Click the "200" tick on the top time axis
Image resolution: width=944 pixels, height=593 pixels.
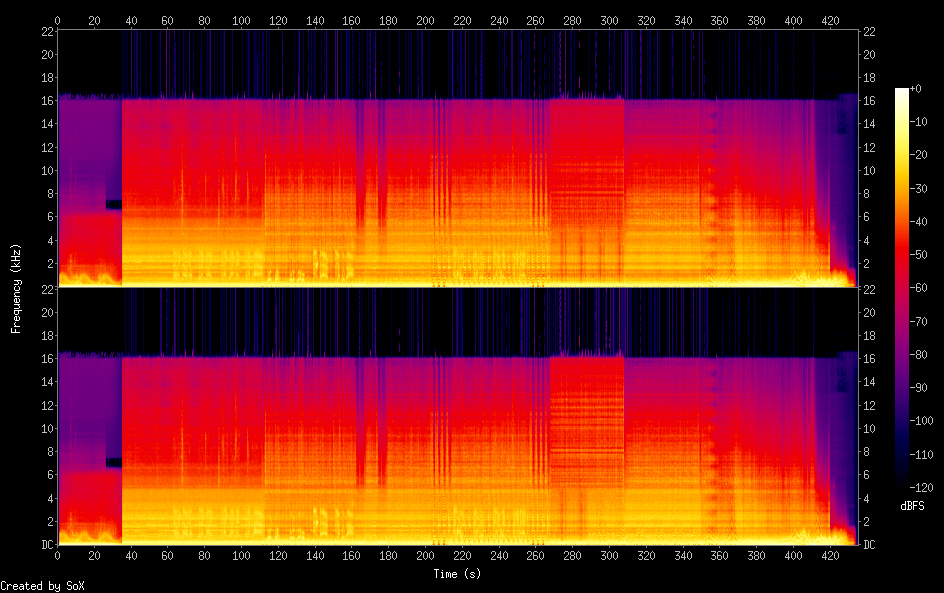click(425, 20)
